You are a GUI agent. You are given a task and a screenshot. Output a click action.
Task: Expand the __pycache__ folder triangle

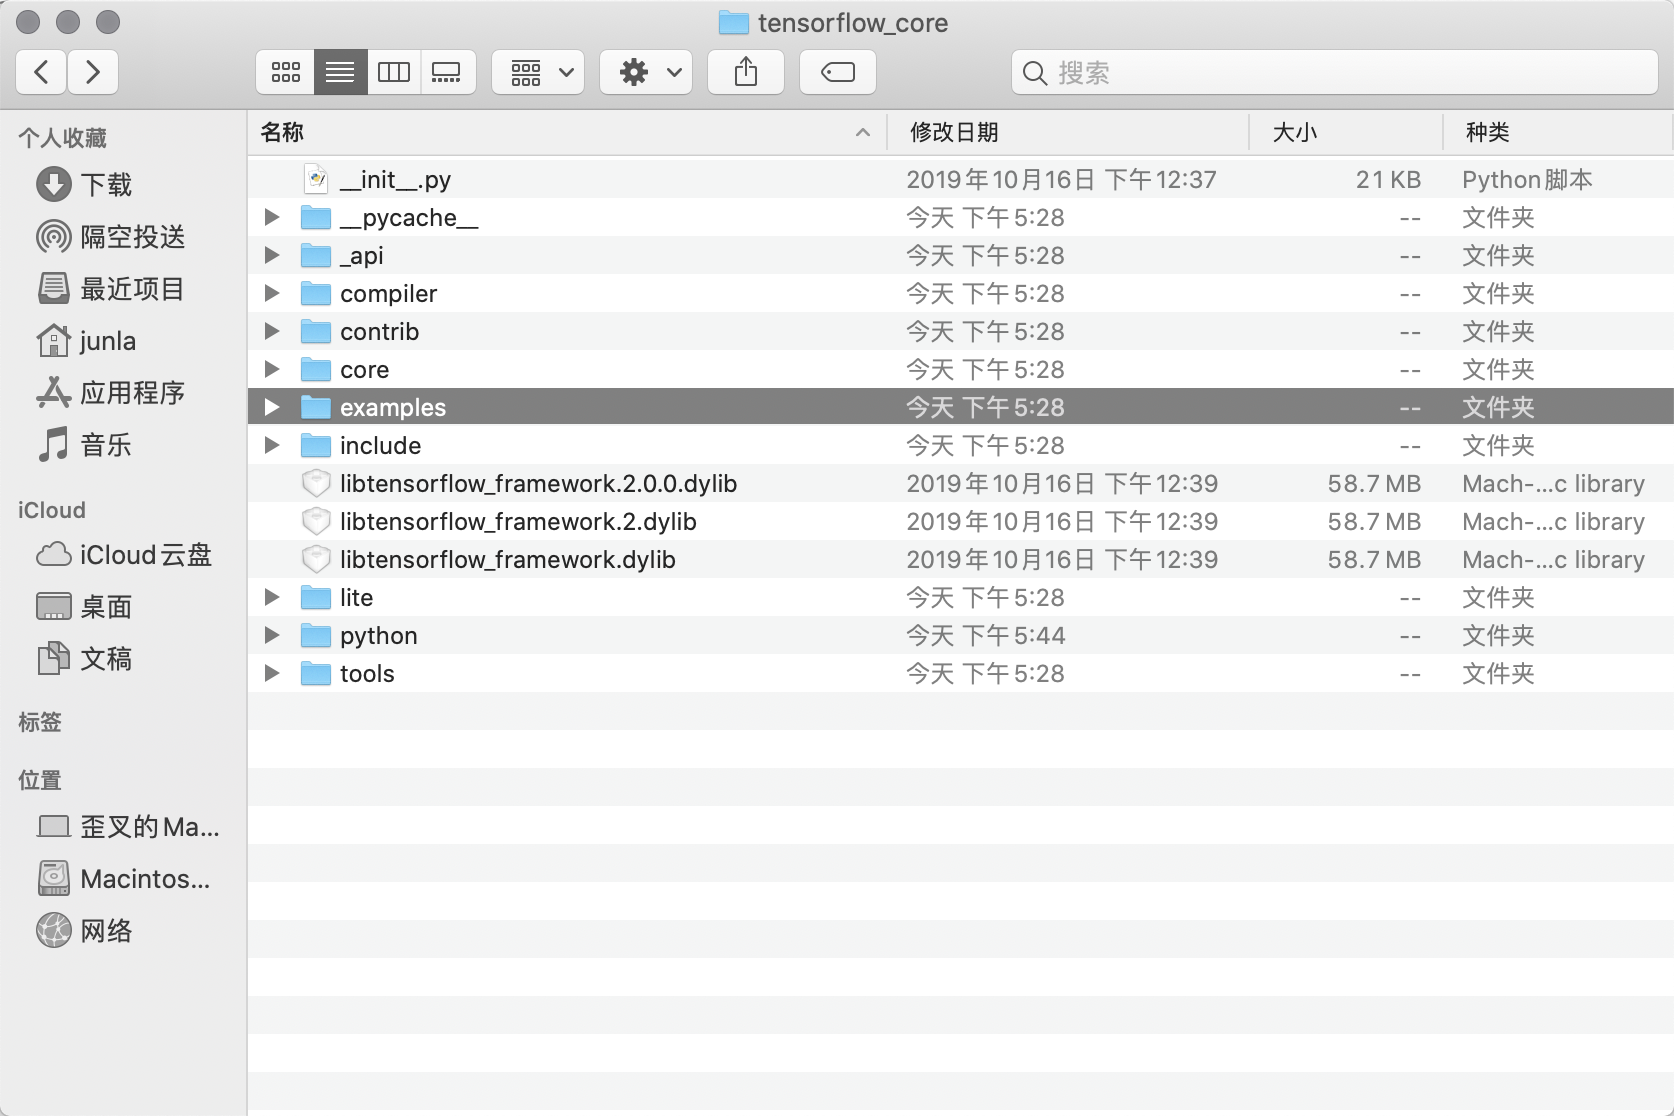coord(271,217)
